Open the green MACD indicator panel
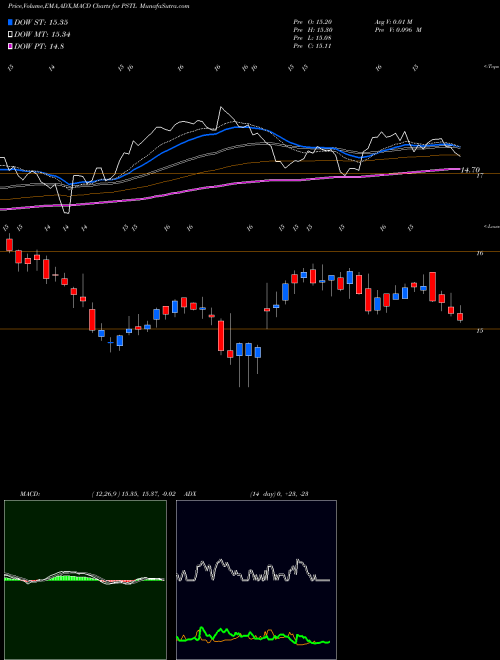 85,580
